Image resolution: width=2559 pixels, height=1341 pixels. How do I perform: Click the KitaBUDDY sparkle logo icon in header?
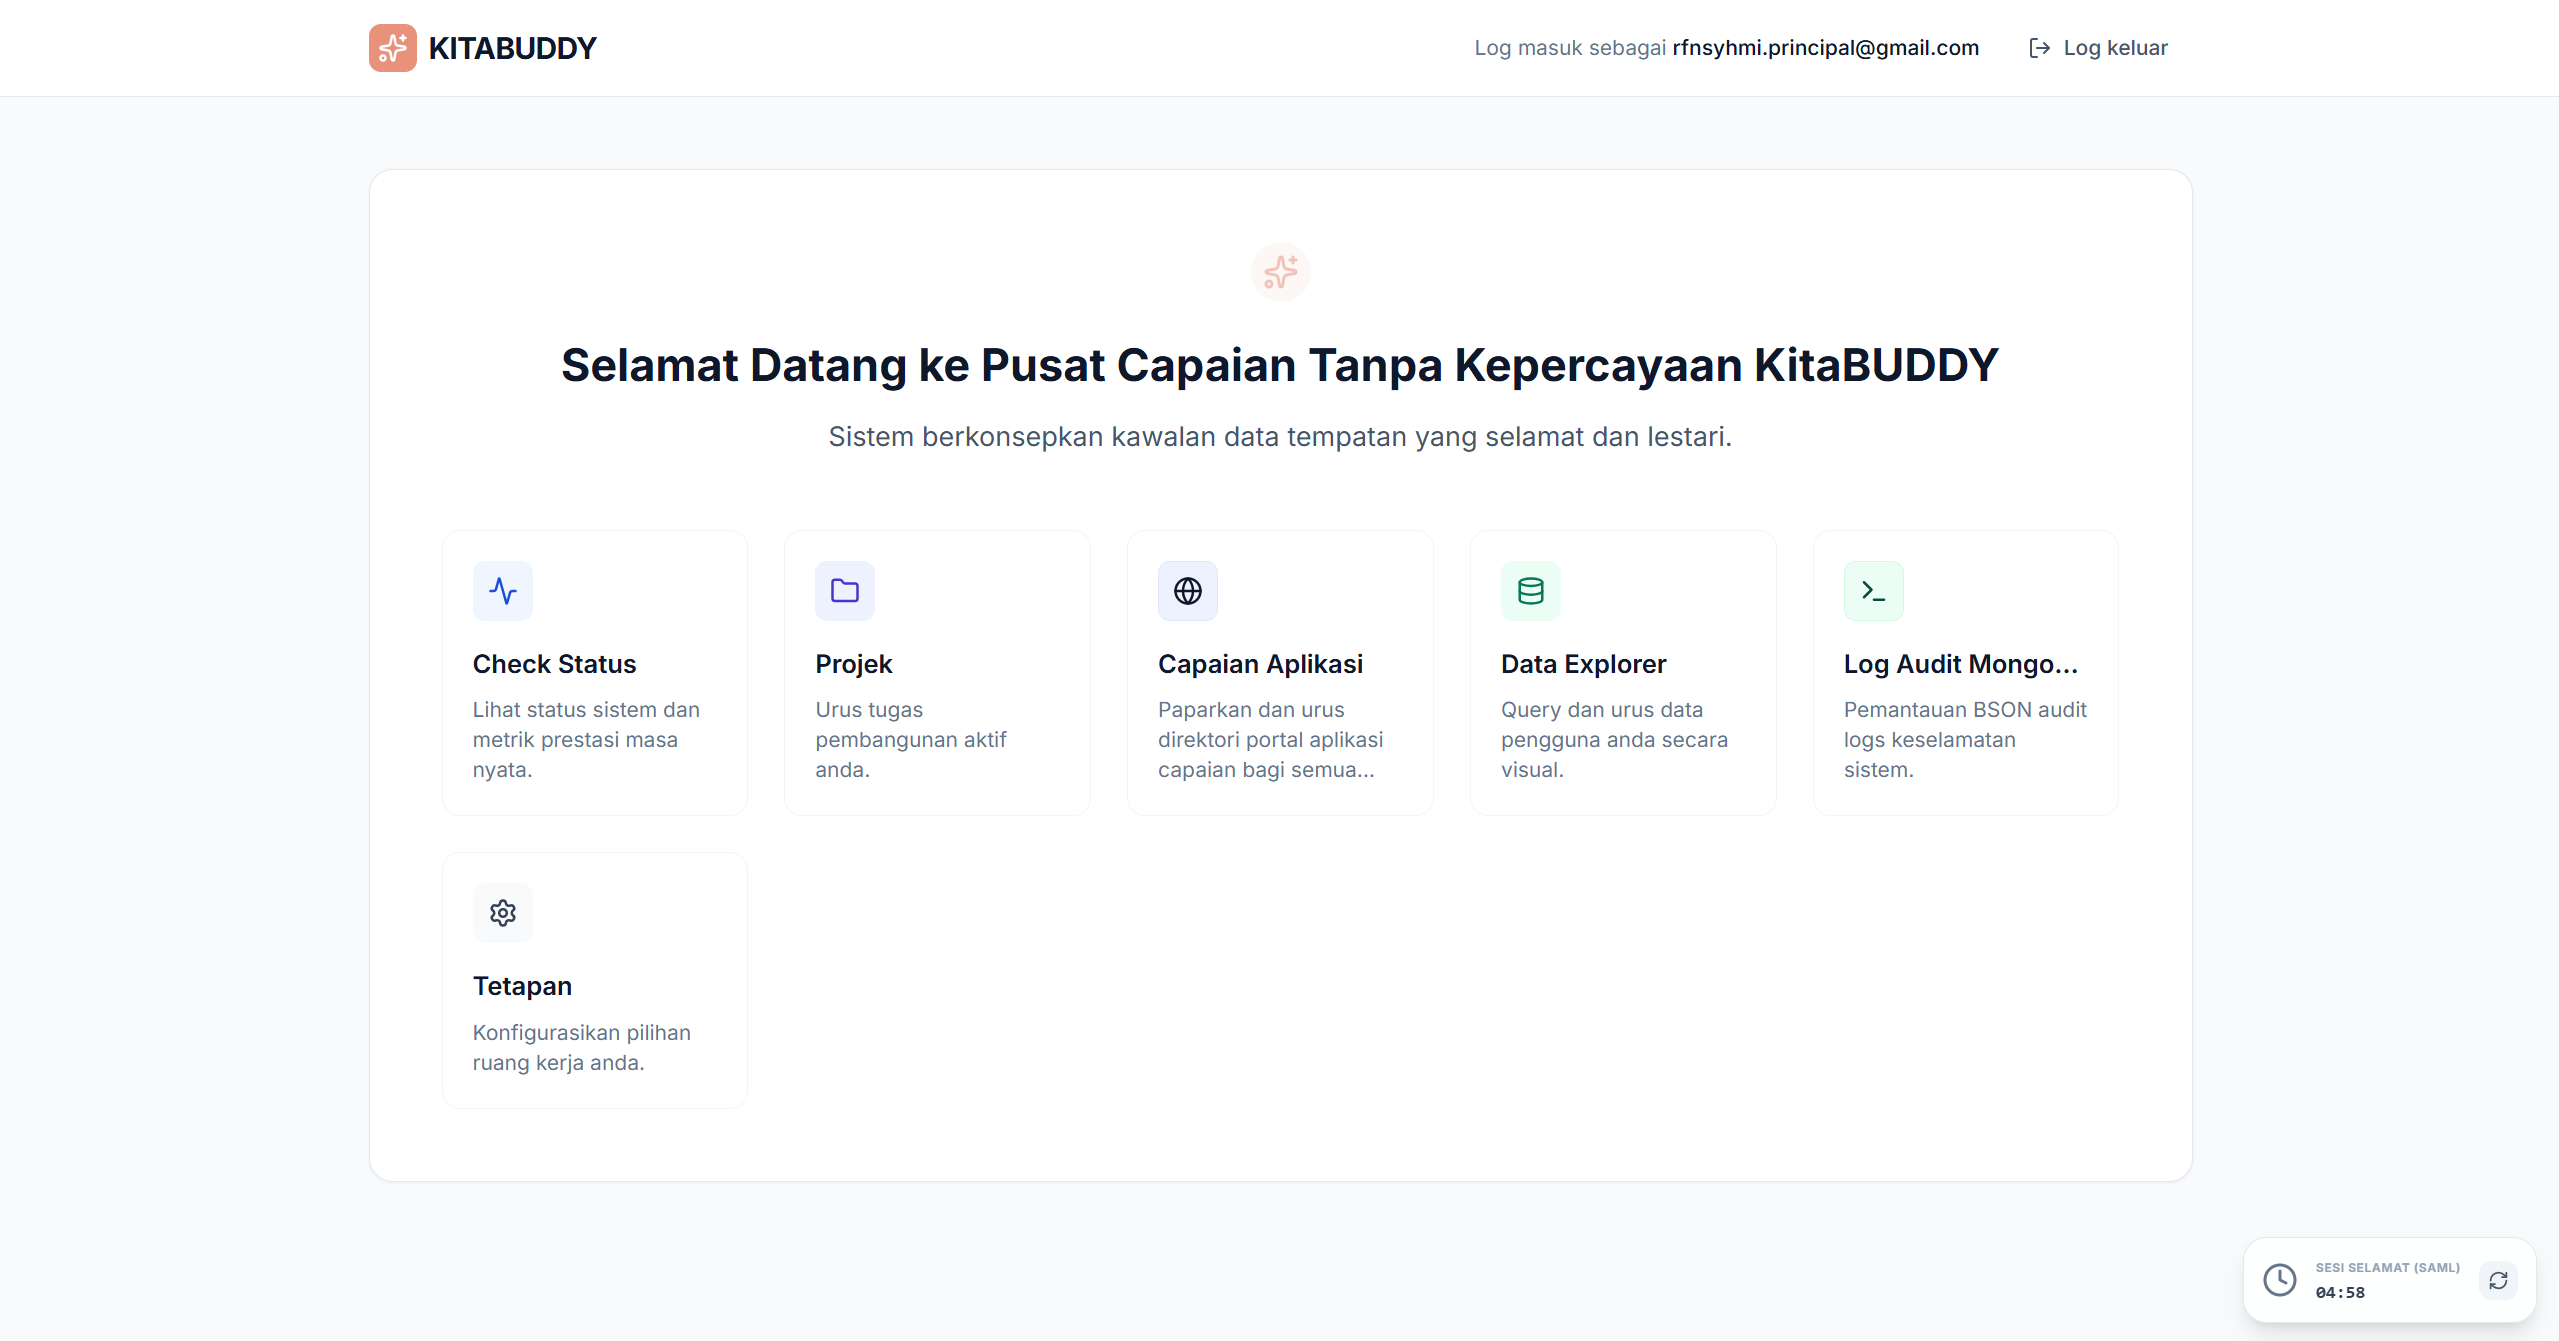coord(392,48)
